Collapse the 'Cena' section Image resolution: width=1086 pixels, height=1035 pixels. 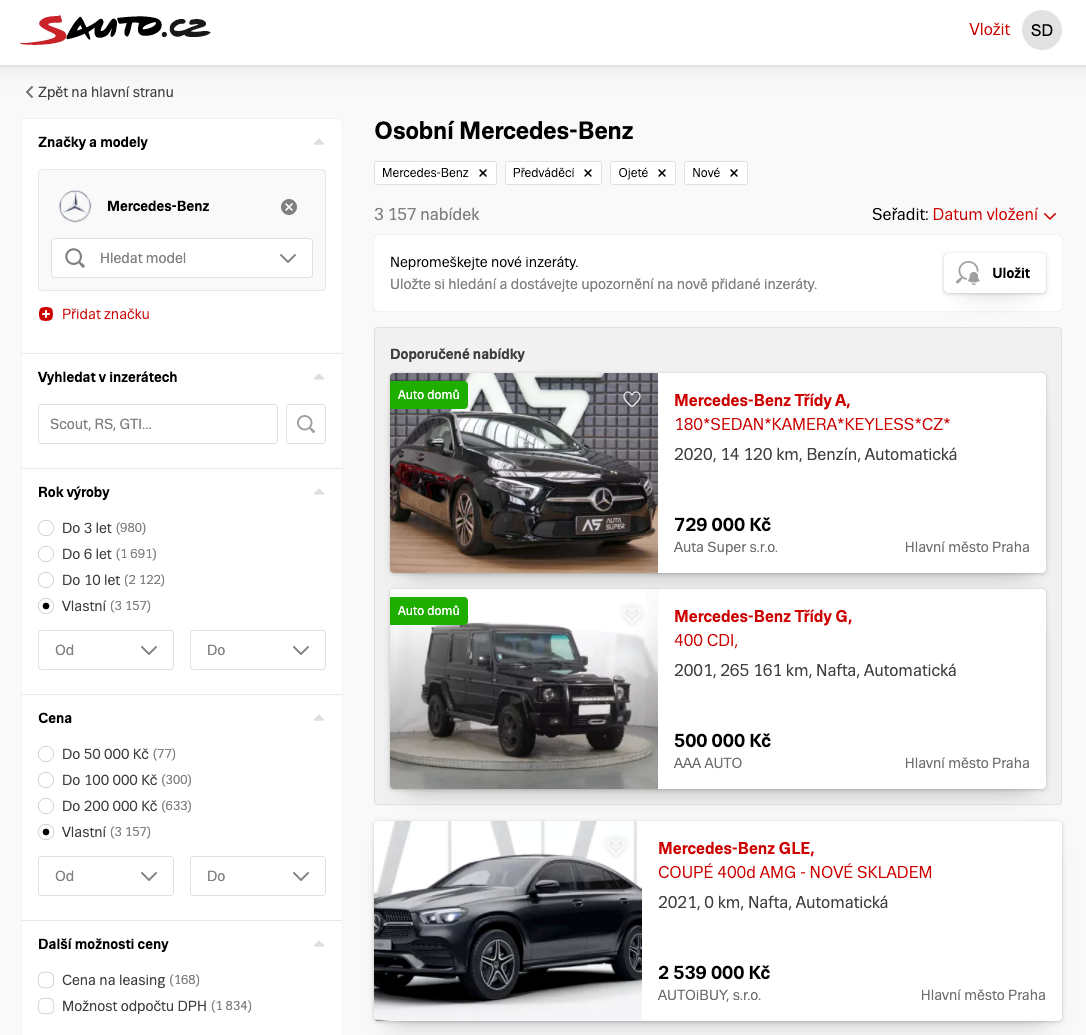pos(319,718)
